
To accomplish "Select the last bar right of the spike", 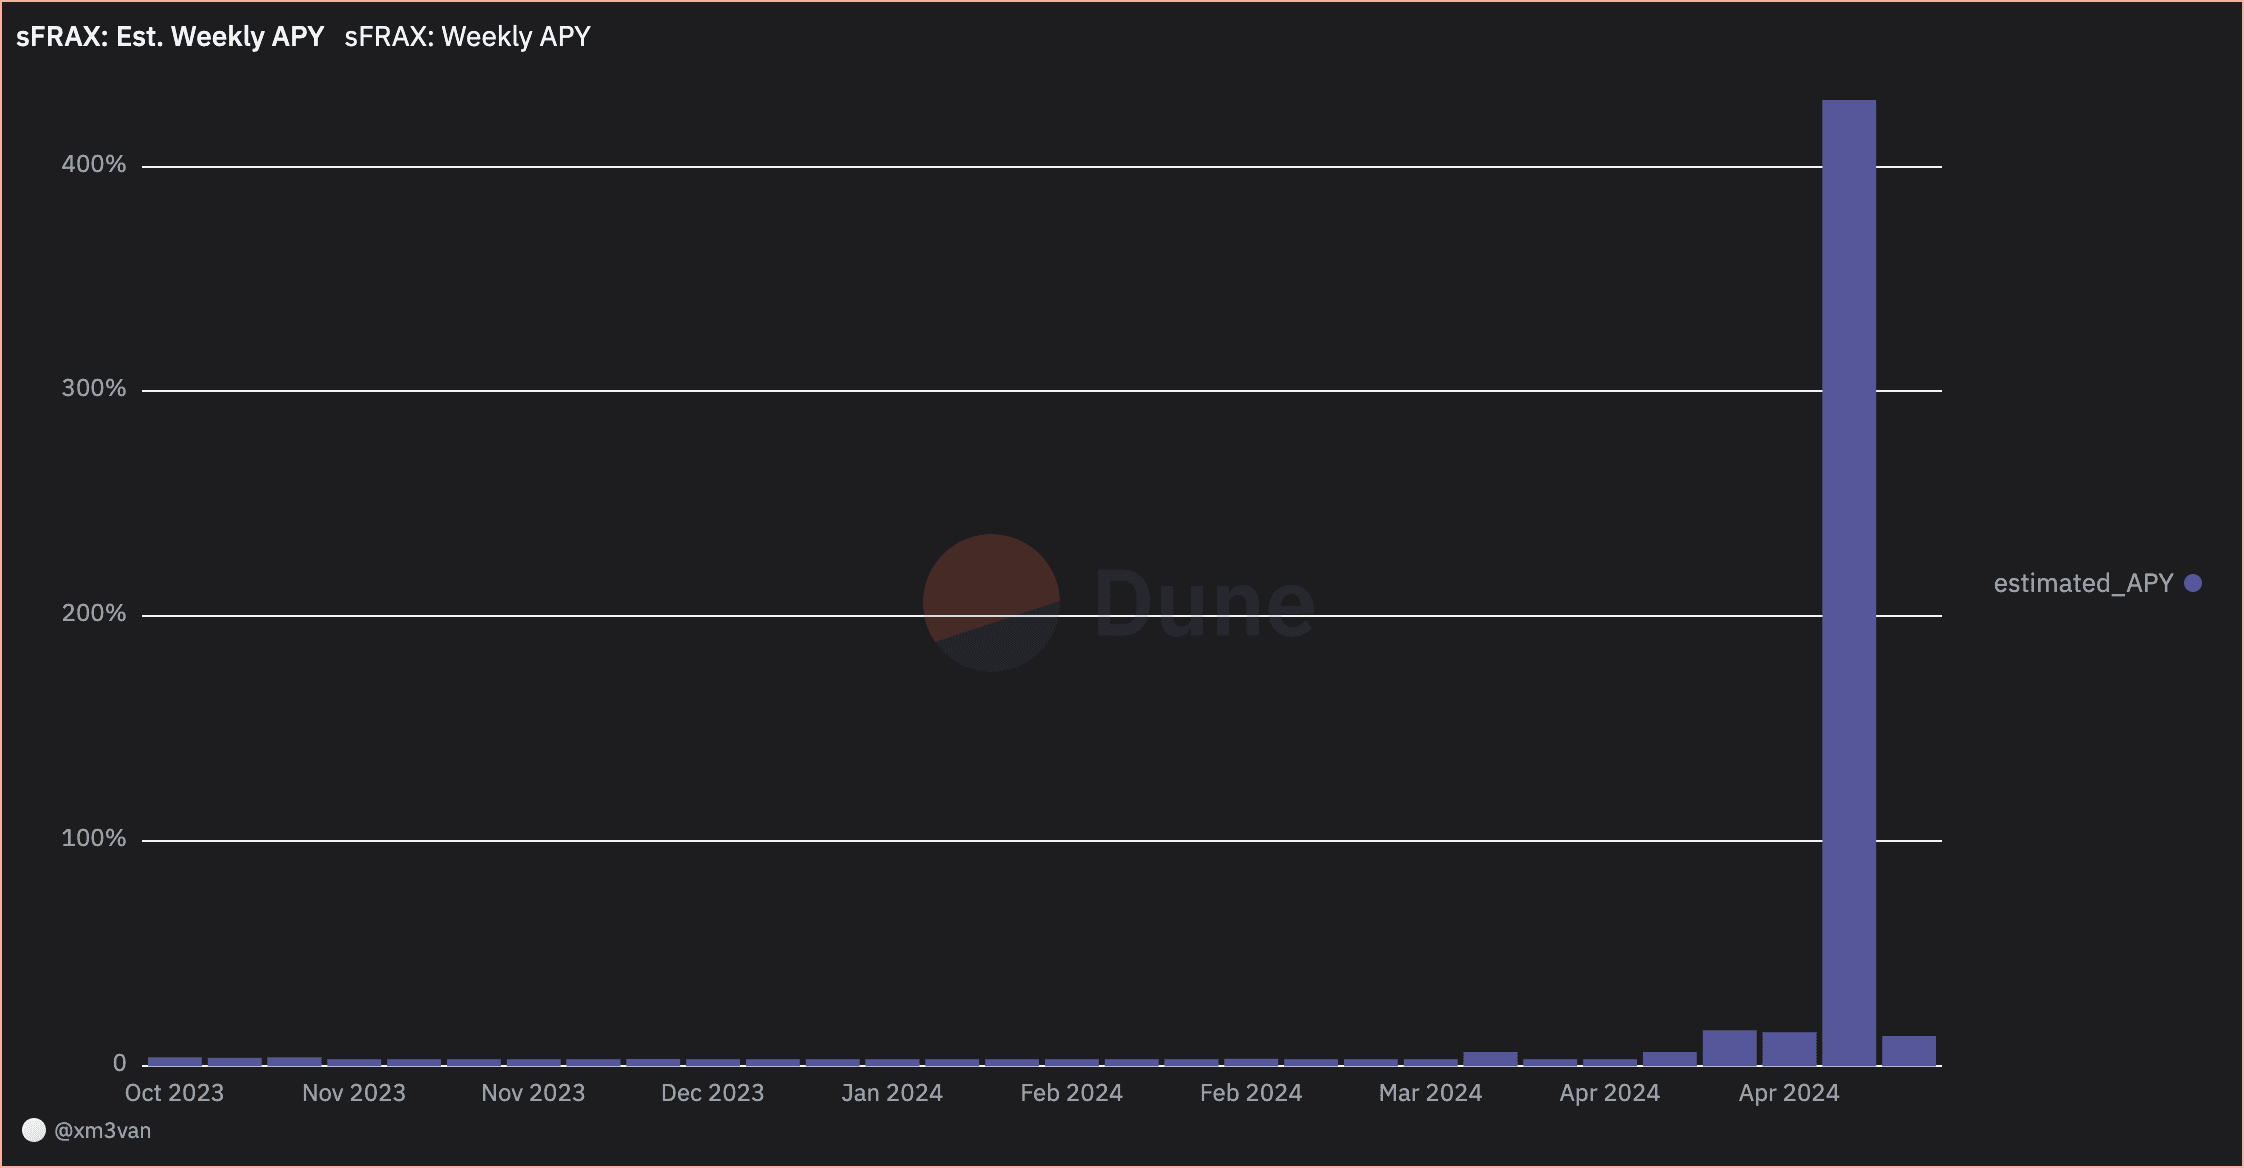I will coord(1908,1050).
